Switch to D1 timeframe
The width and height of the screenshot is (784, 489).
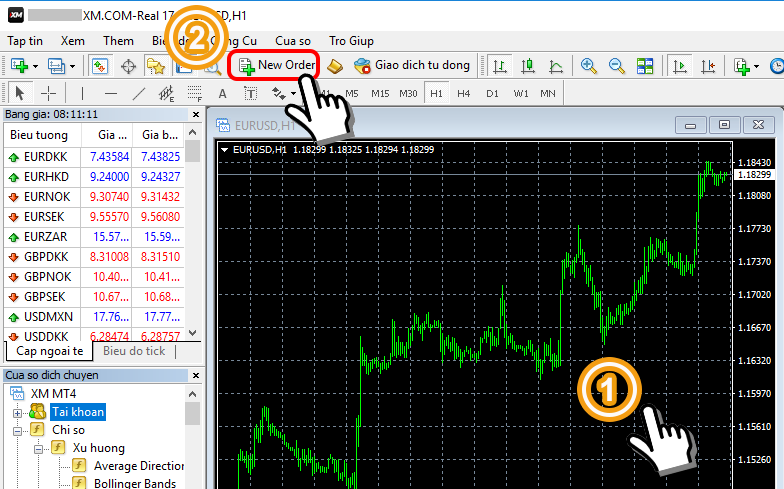coord(492,94)
